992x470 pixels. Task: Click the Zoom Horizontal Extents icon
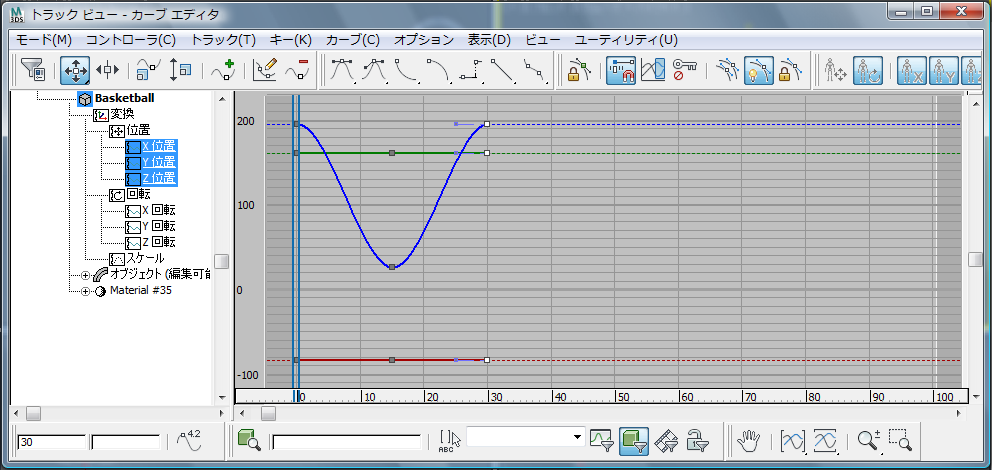click(x=793, y=440)
